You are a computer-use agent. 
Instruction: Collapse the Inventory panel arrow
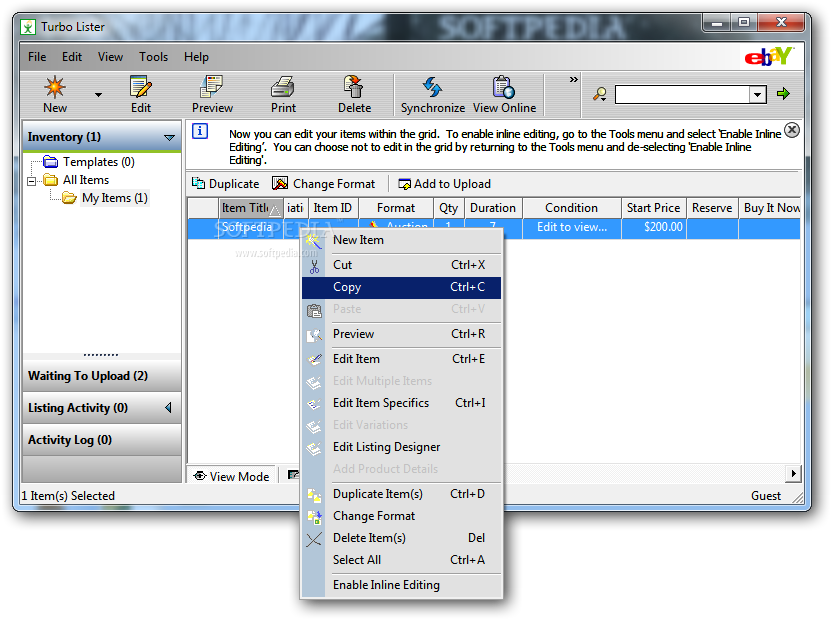[x=169, y=137]
